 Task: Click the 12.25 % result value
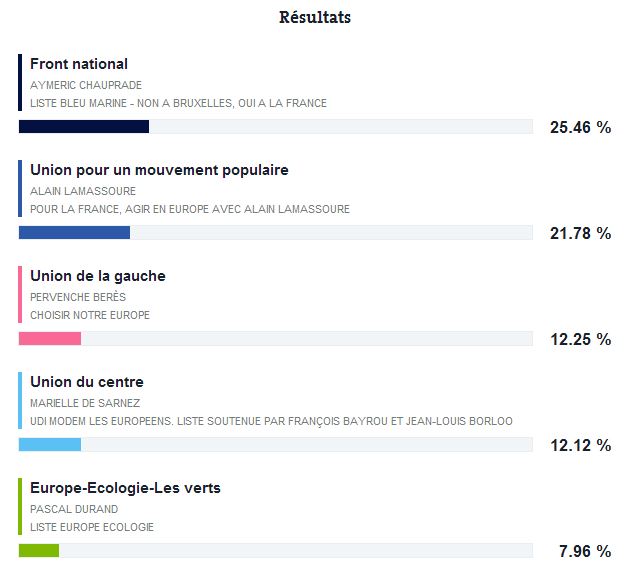580,339
